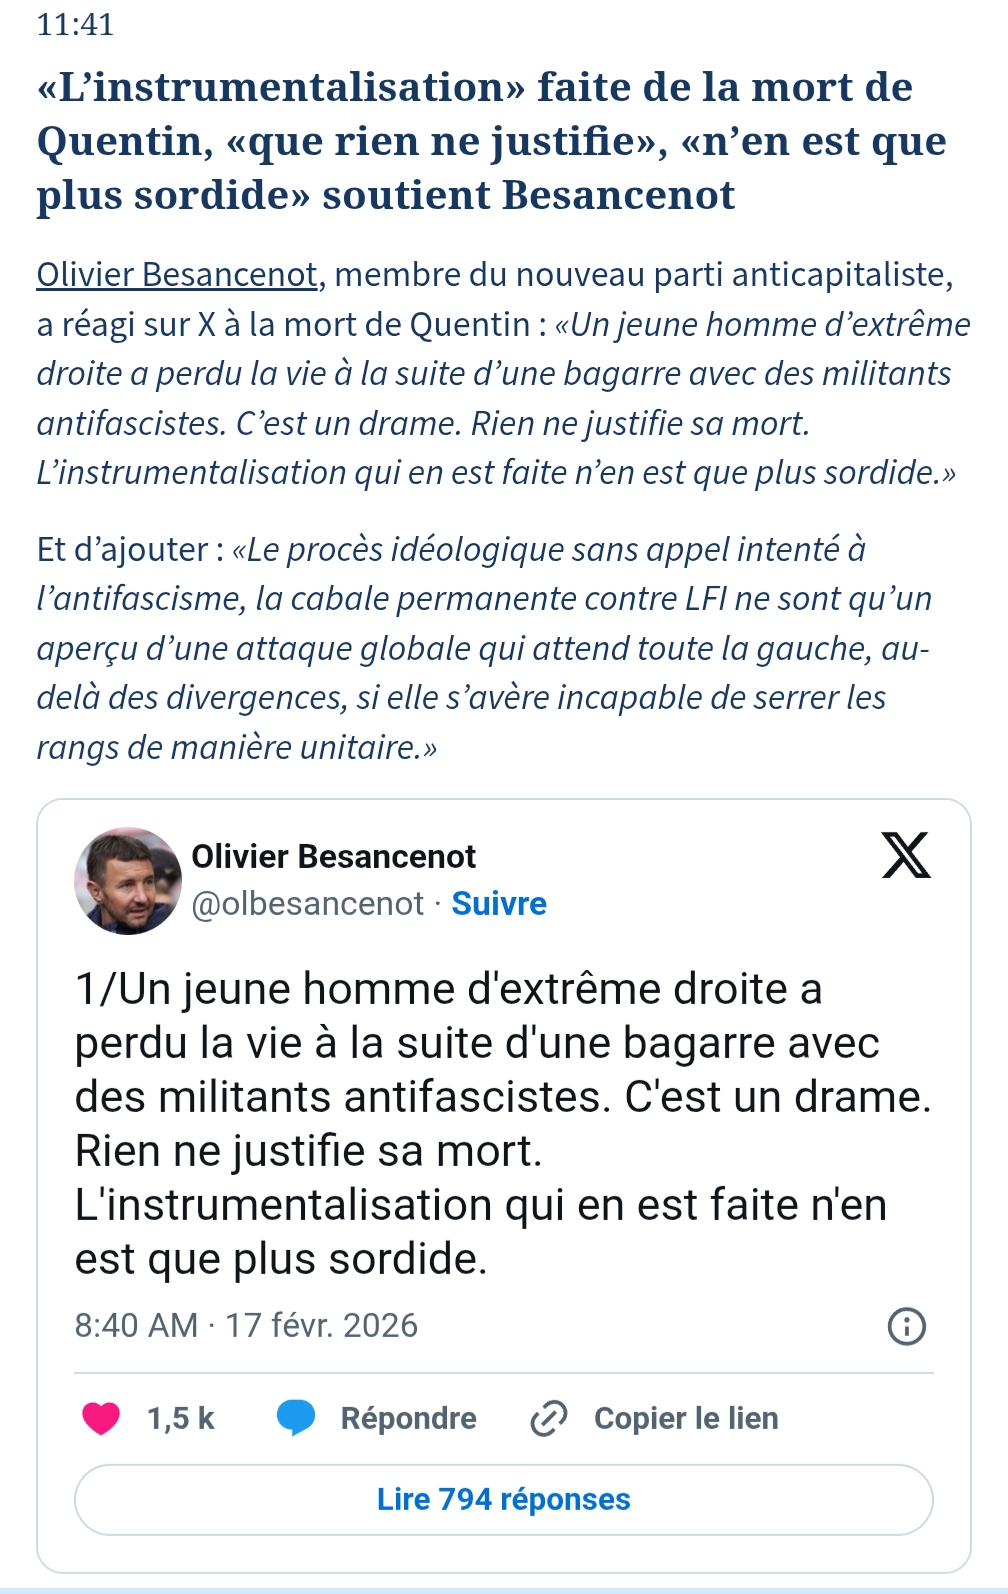Tap the 11:41 clock at top
This screenshot has width=1008, height=1594.
pos(75,24)
